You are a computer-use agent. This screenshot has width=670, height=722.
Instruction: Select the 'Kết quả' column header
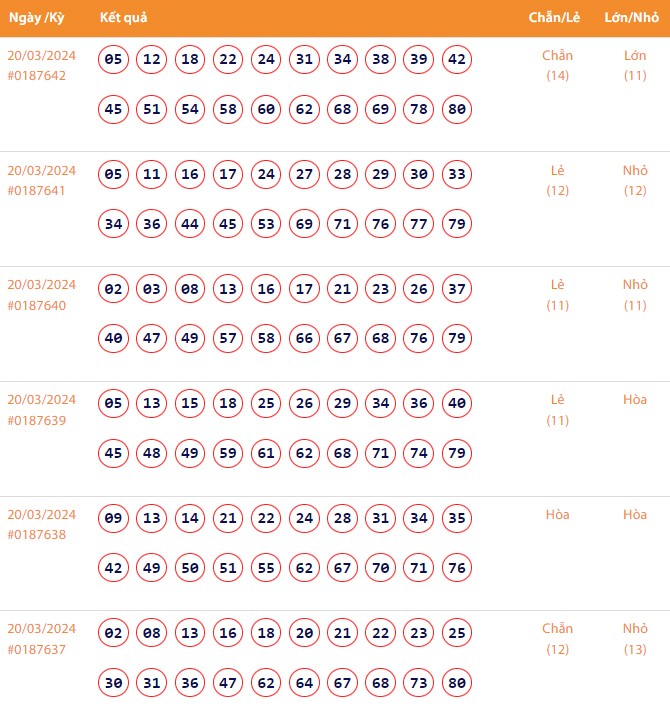[x=124, y=18]
